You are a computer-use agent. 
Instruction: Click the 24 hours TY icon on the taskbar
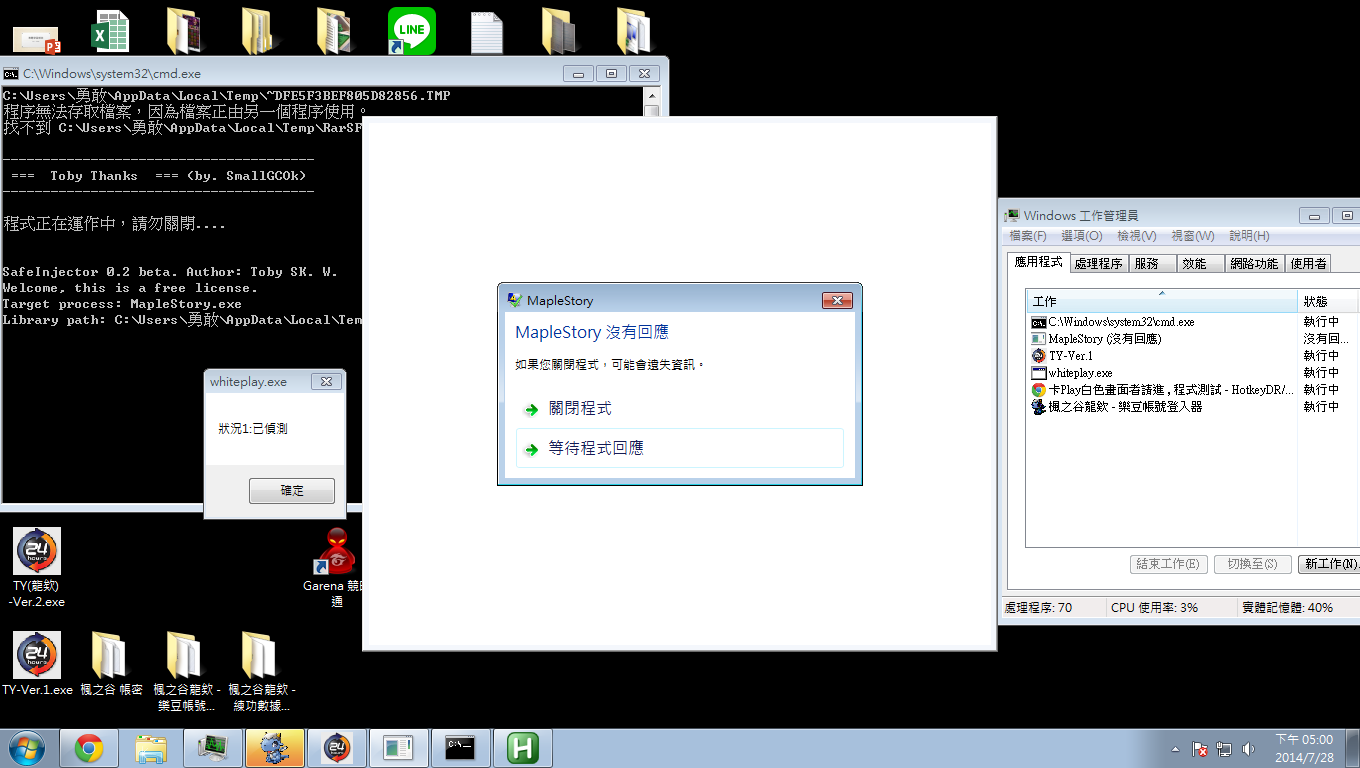(337, 748)
